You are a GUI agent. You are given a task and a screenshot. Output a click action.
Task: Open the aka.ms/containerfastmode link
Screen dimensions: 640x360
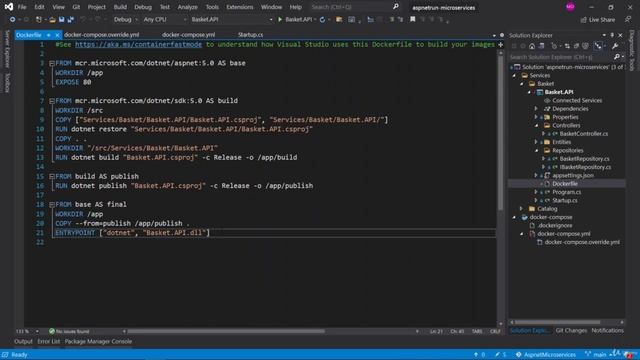138,44
